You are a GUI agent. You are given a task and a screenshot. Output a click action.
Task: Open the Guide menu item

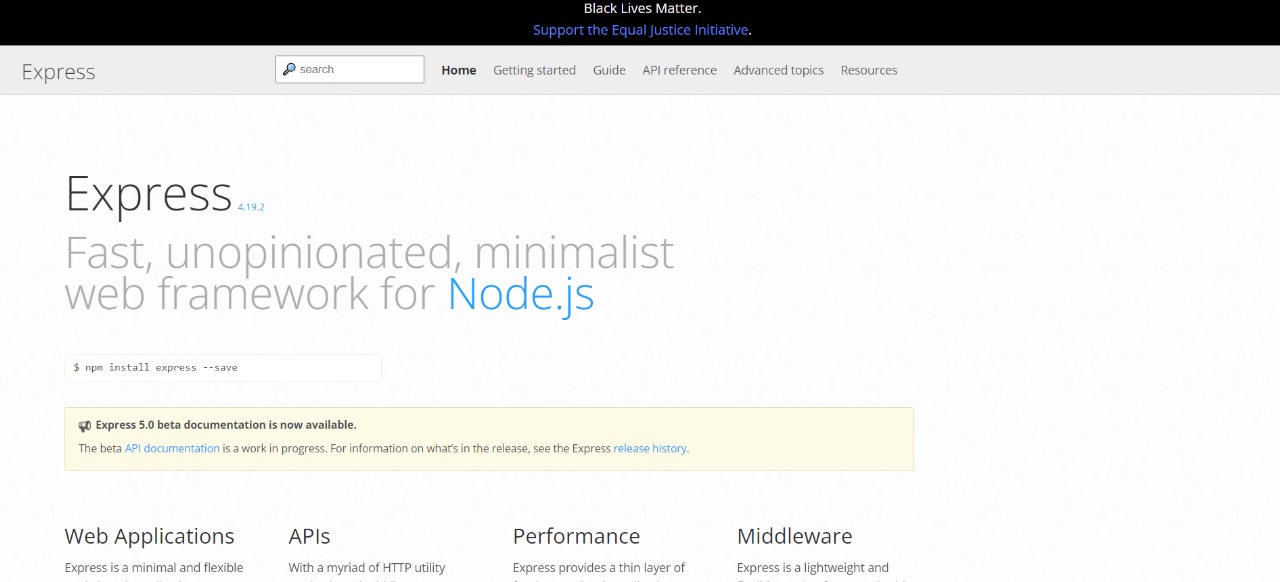click(609, 70)
